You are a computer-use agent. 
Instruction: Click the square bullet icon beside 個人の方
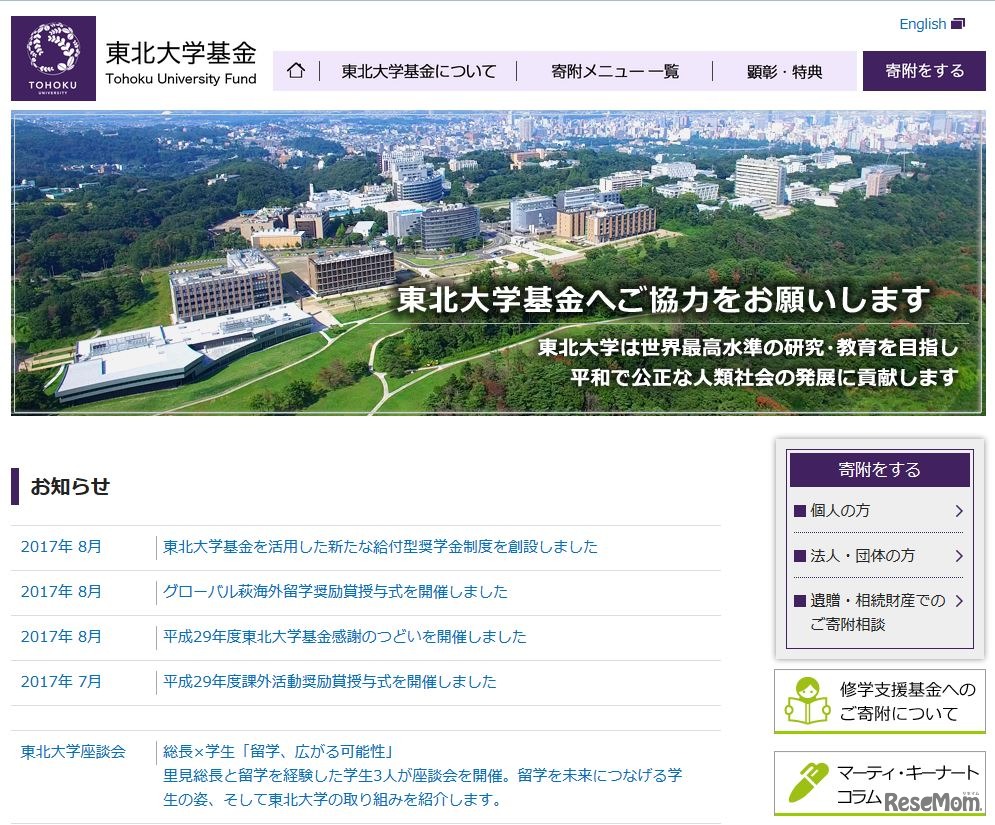[x=800, y=510]
